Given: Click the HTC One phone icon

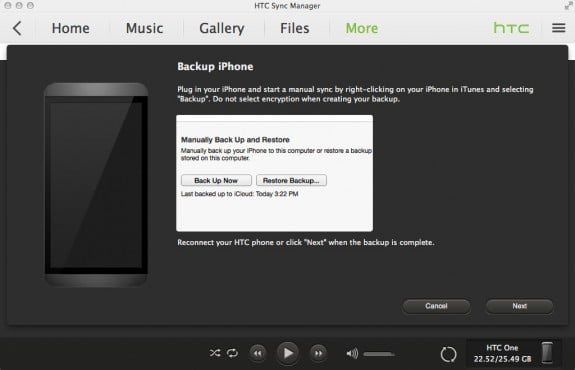Looking at the screenshot, I should pos(547,353).
